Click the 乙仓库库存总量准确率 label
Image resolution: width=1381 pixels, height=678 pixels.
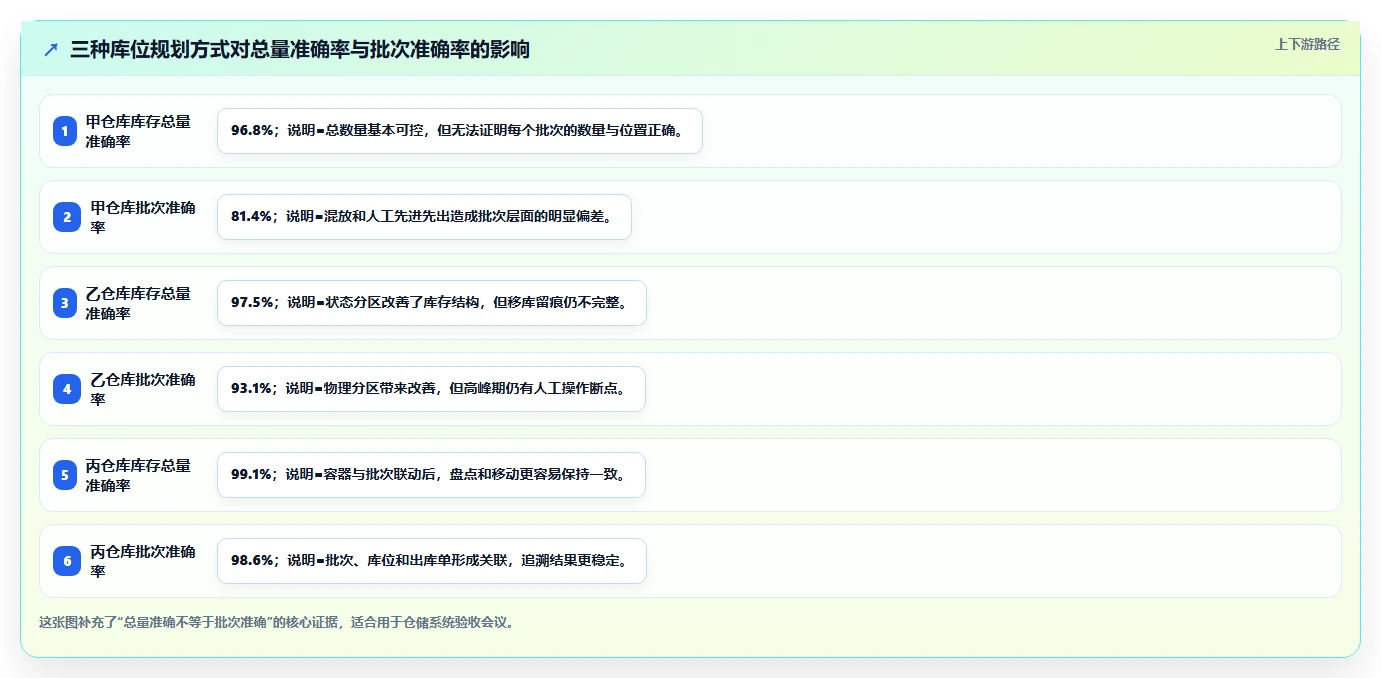[x=138, y=303]
